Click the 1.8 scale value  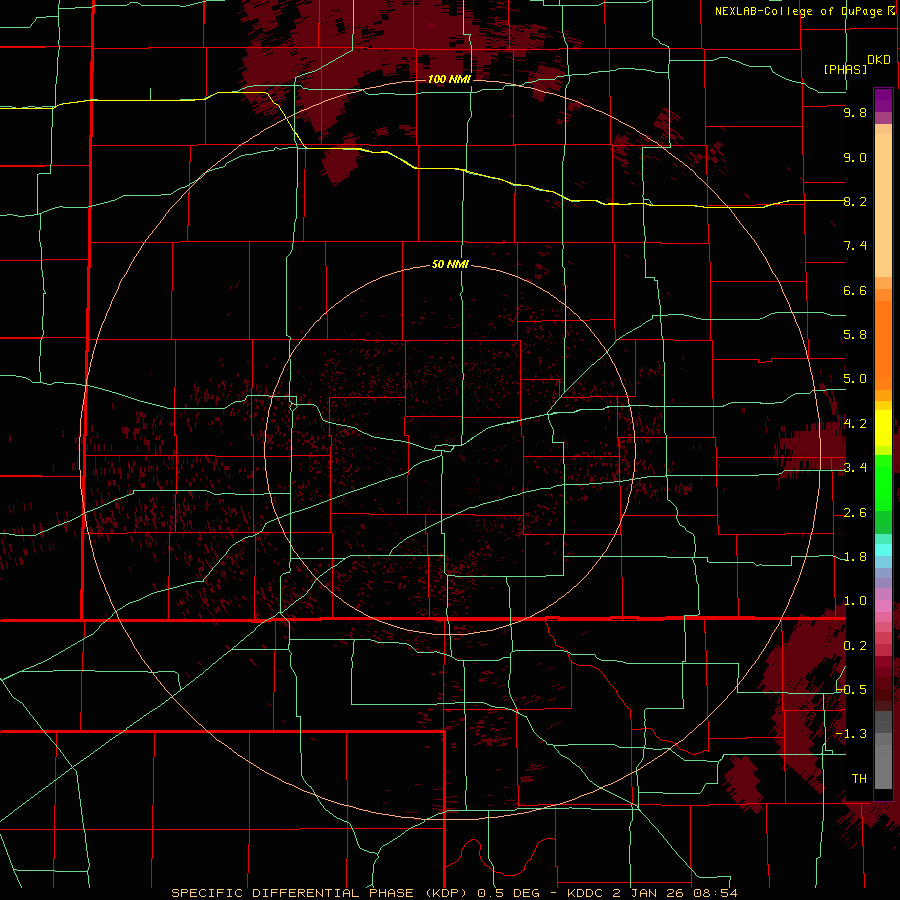tap(855, 557)
